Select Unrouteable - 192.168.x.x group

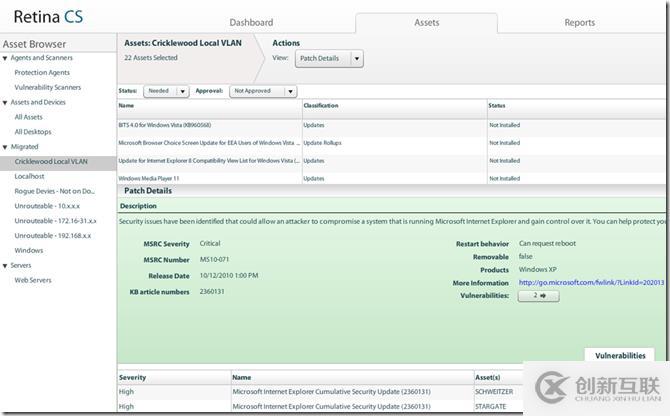(x=53, y=236)
